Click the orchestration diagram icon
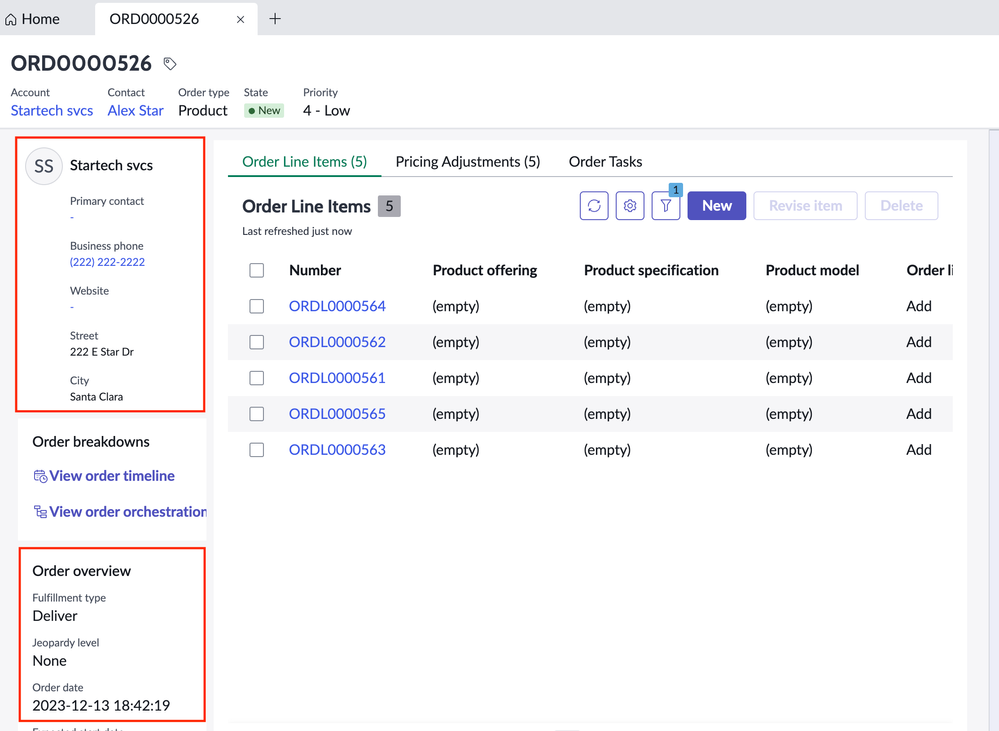This screenshot has width=999, height=731. (40, 511)
